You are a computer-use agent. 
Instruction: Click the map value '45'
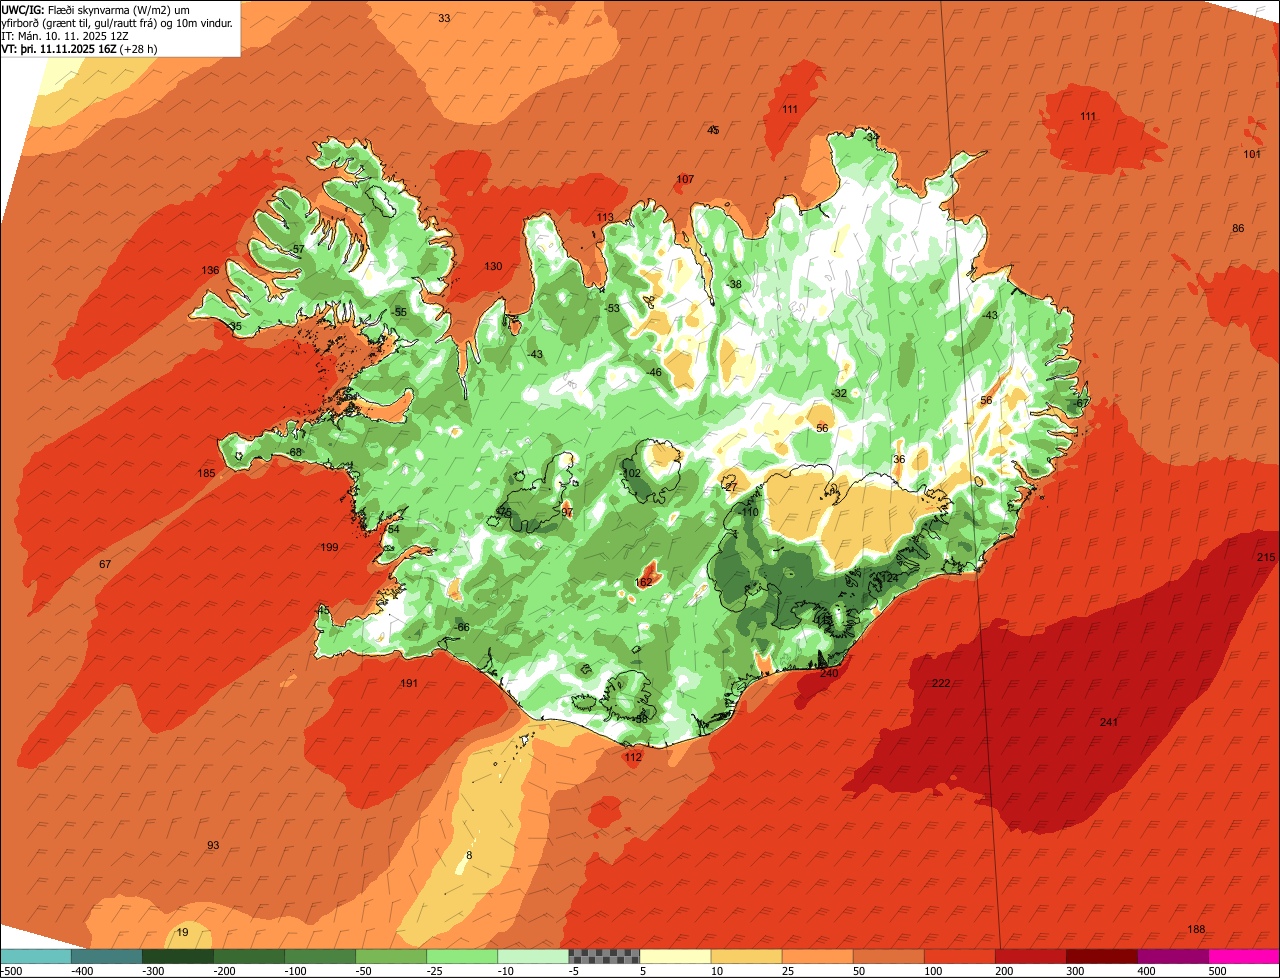713,130
